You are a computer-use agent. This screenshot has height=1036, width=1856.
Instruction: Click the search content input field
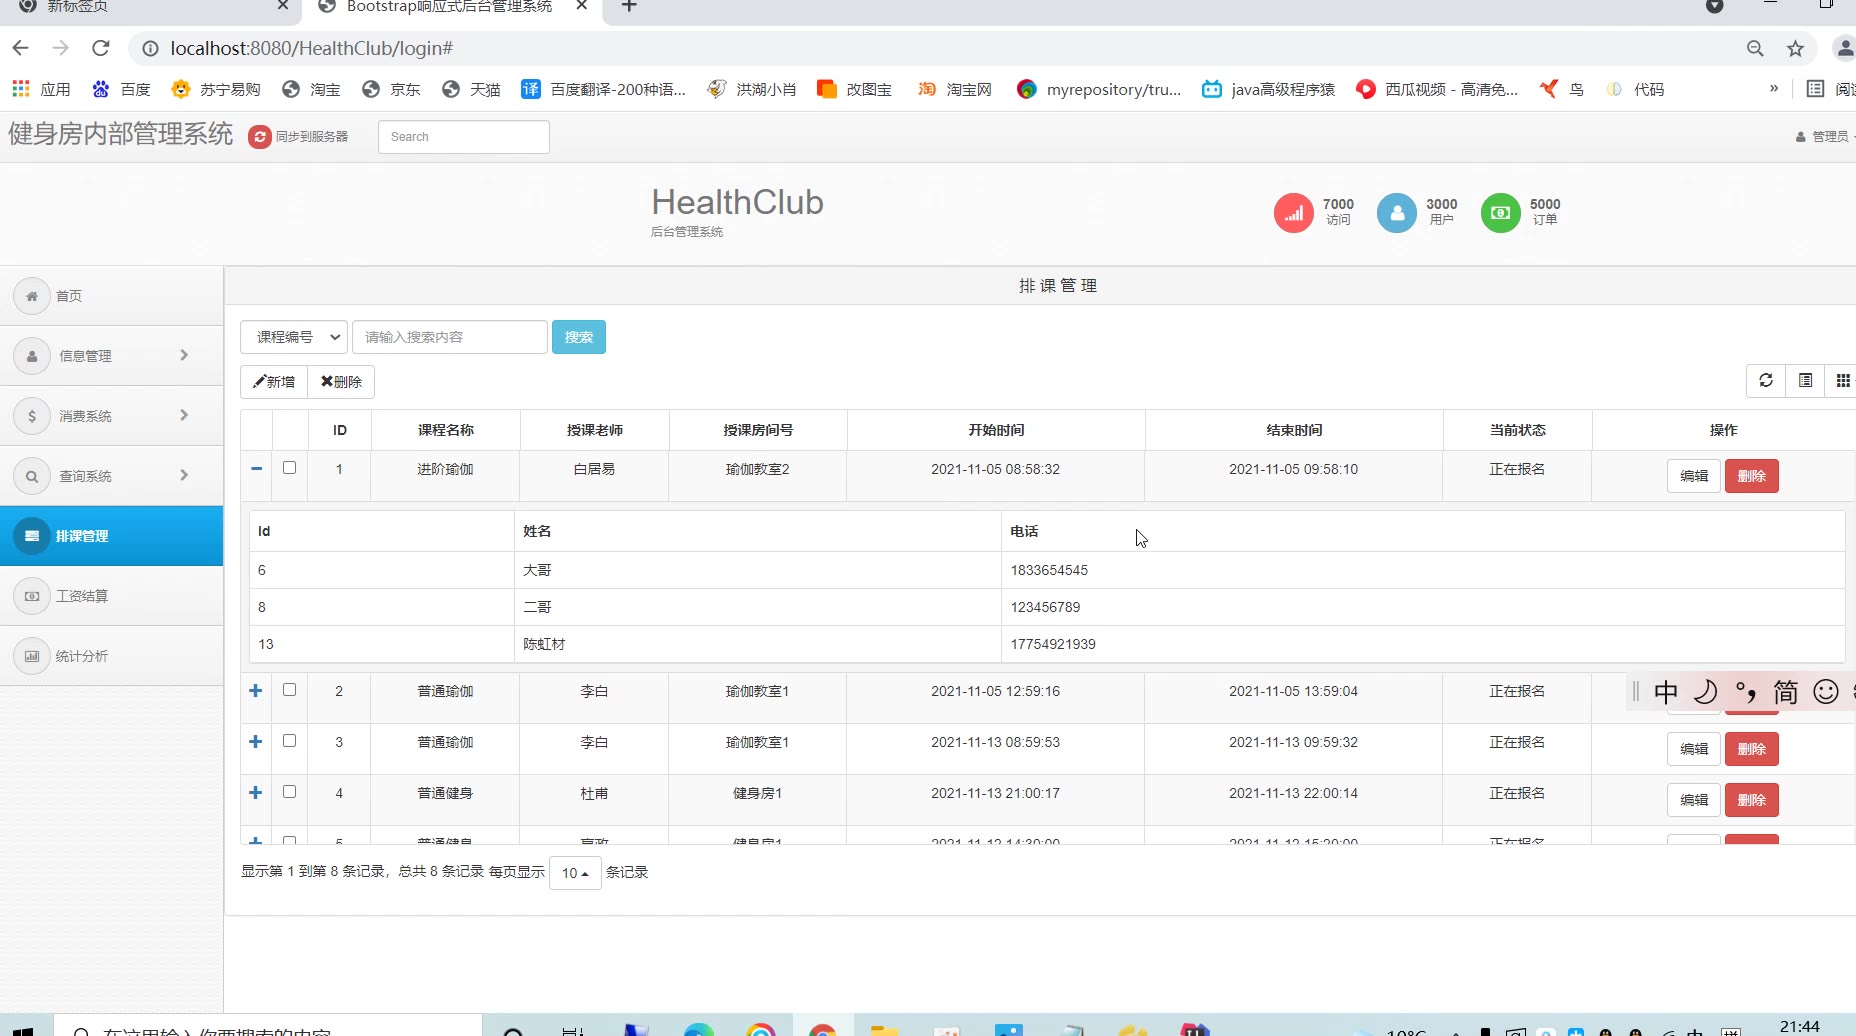pyautogui.click(x=450, y=337)
